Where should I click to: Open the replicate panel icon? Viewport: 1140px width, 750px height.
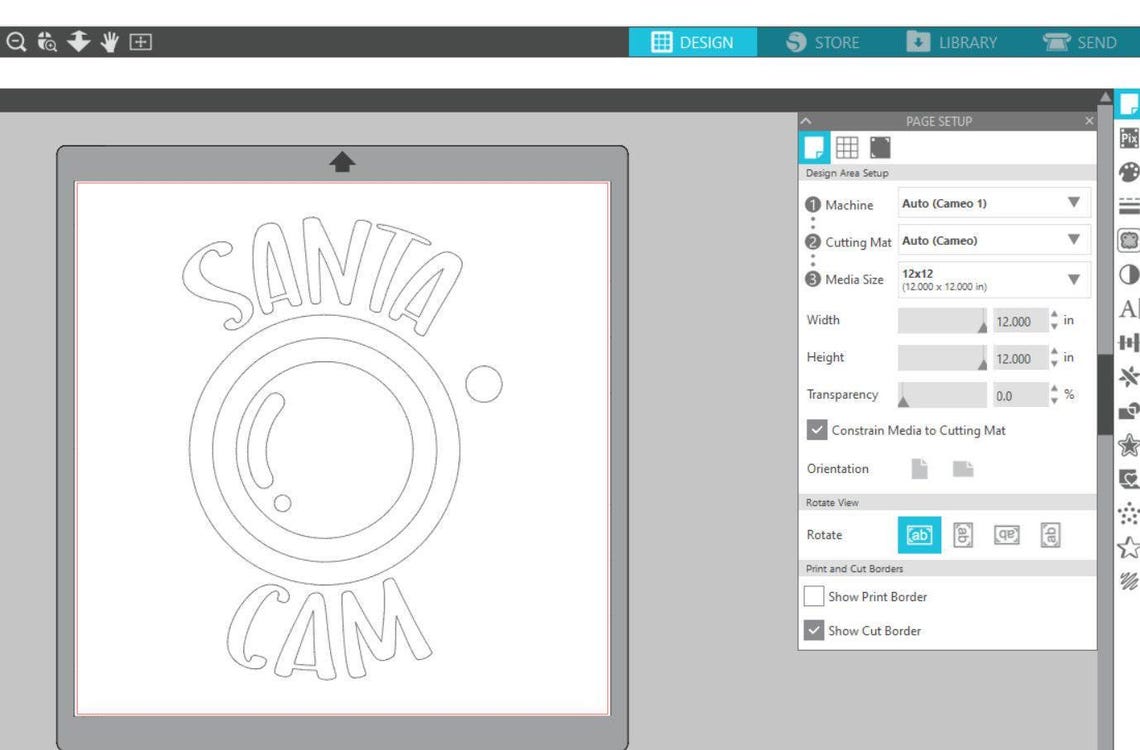[1128, 376]
